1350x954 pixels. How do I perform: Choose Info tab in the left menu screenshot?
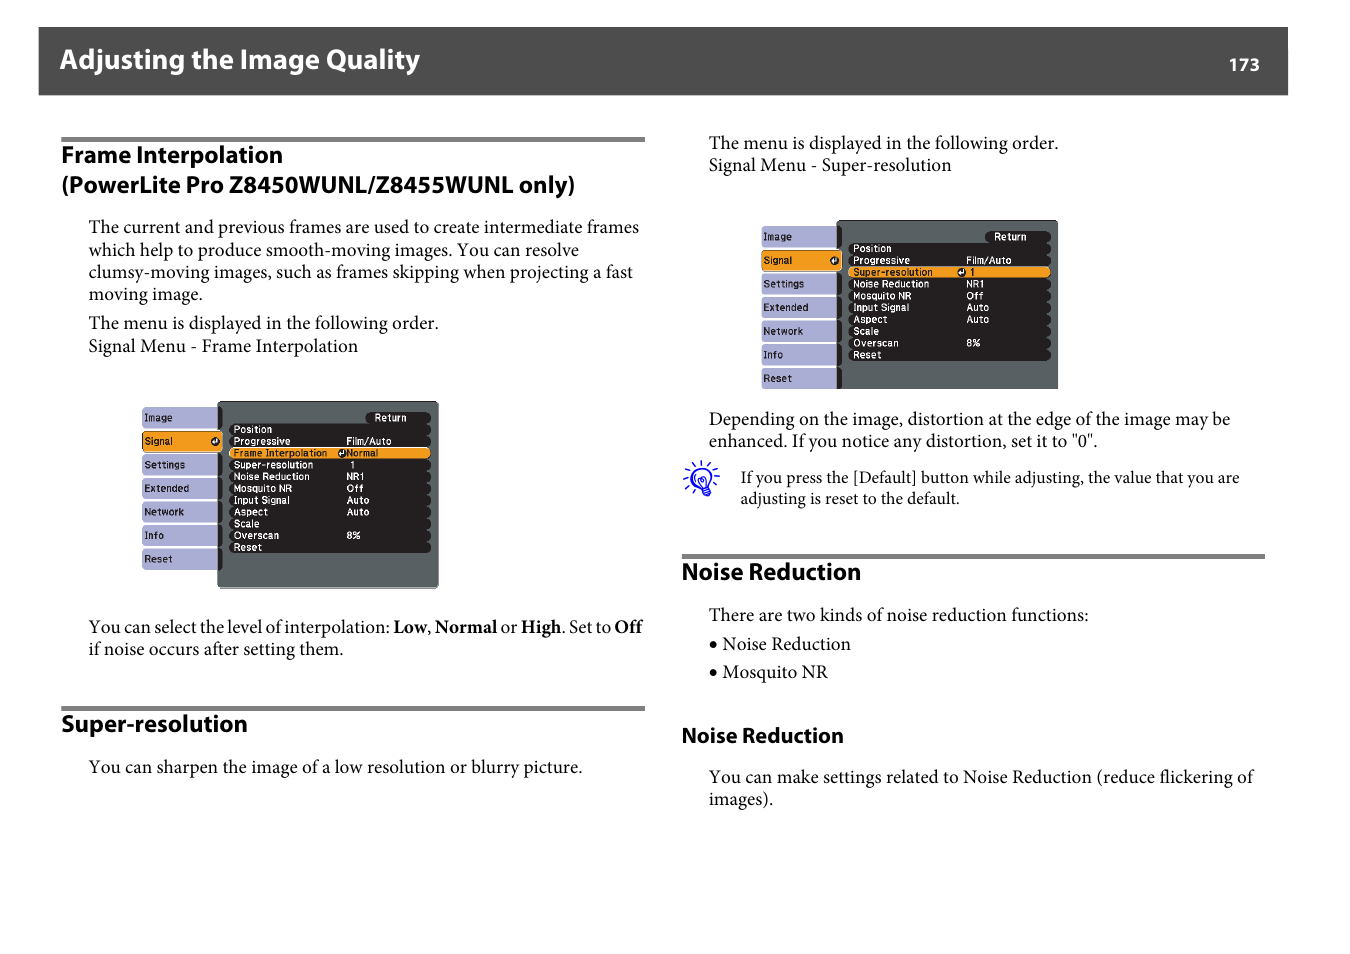(x=180, y=536)
